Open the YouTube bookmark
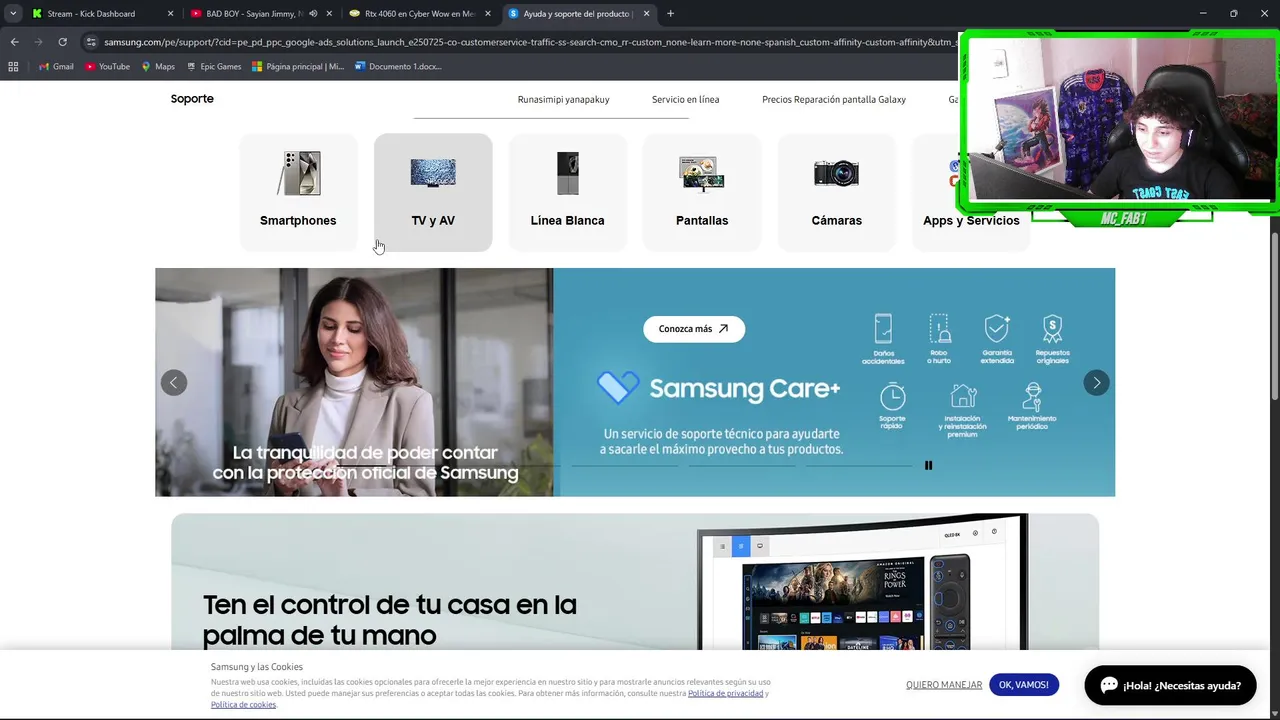This screenshot has width=1280, height=720. click(x=107, y=67)
